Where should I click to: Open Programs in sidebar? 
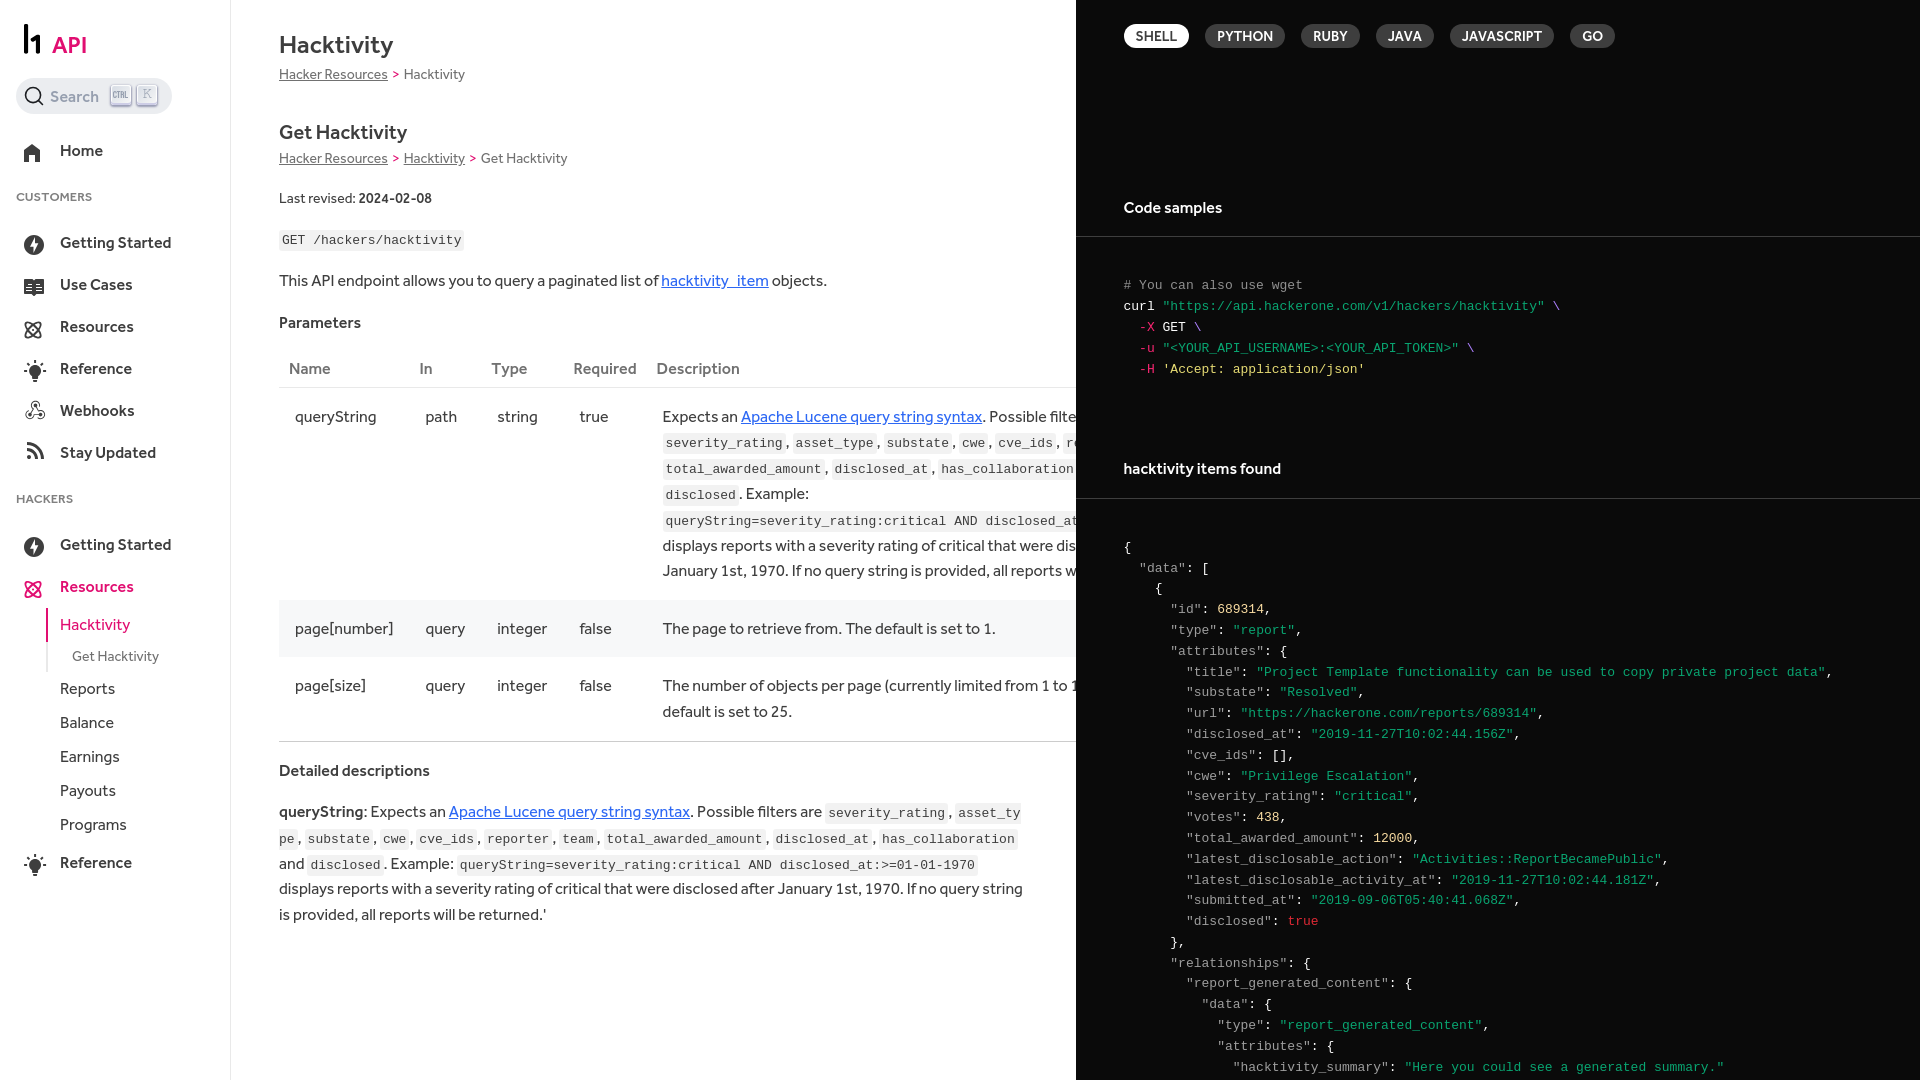point(93,825)
